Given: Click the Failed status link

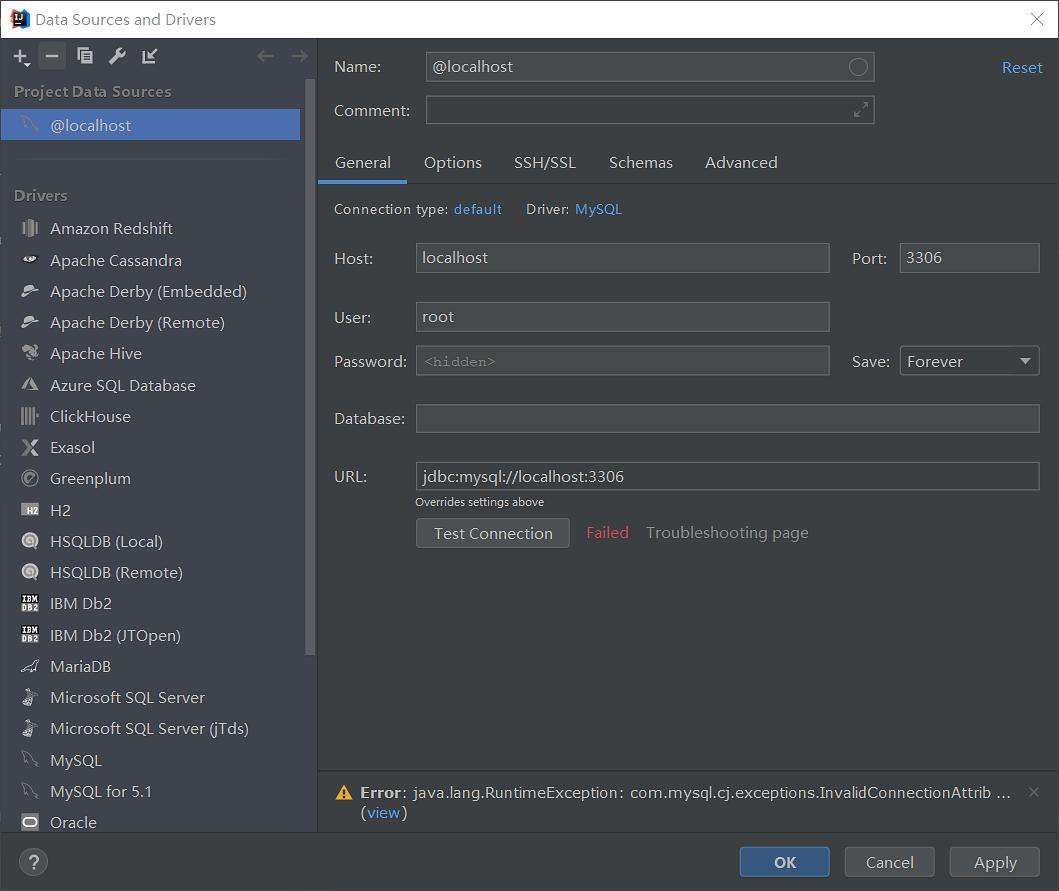Looking at the screenshot, I should tap(607, 533).
